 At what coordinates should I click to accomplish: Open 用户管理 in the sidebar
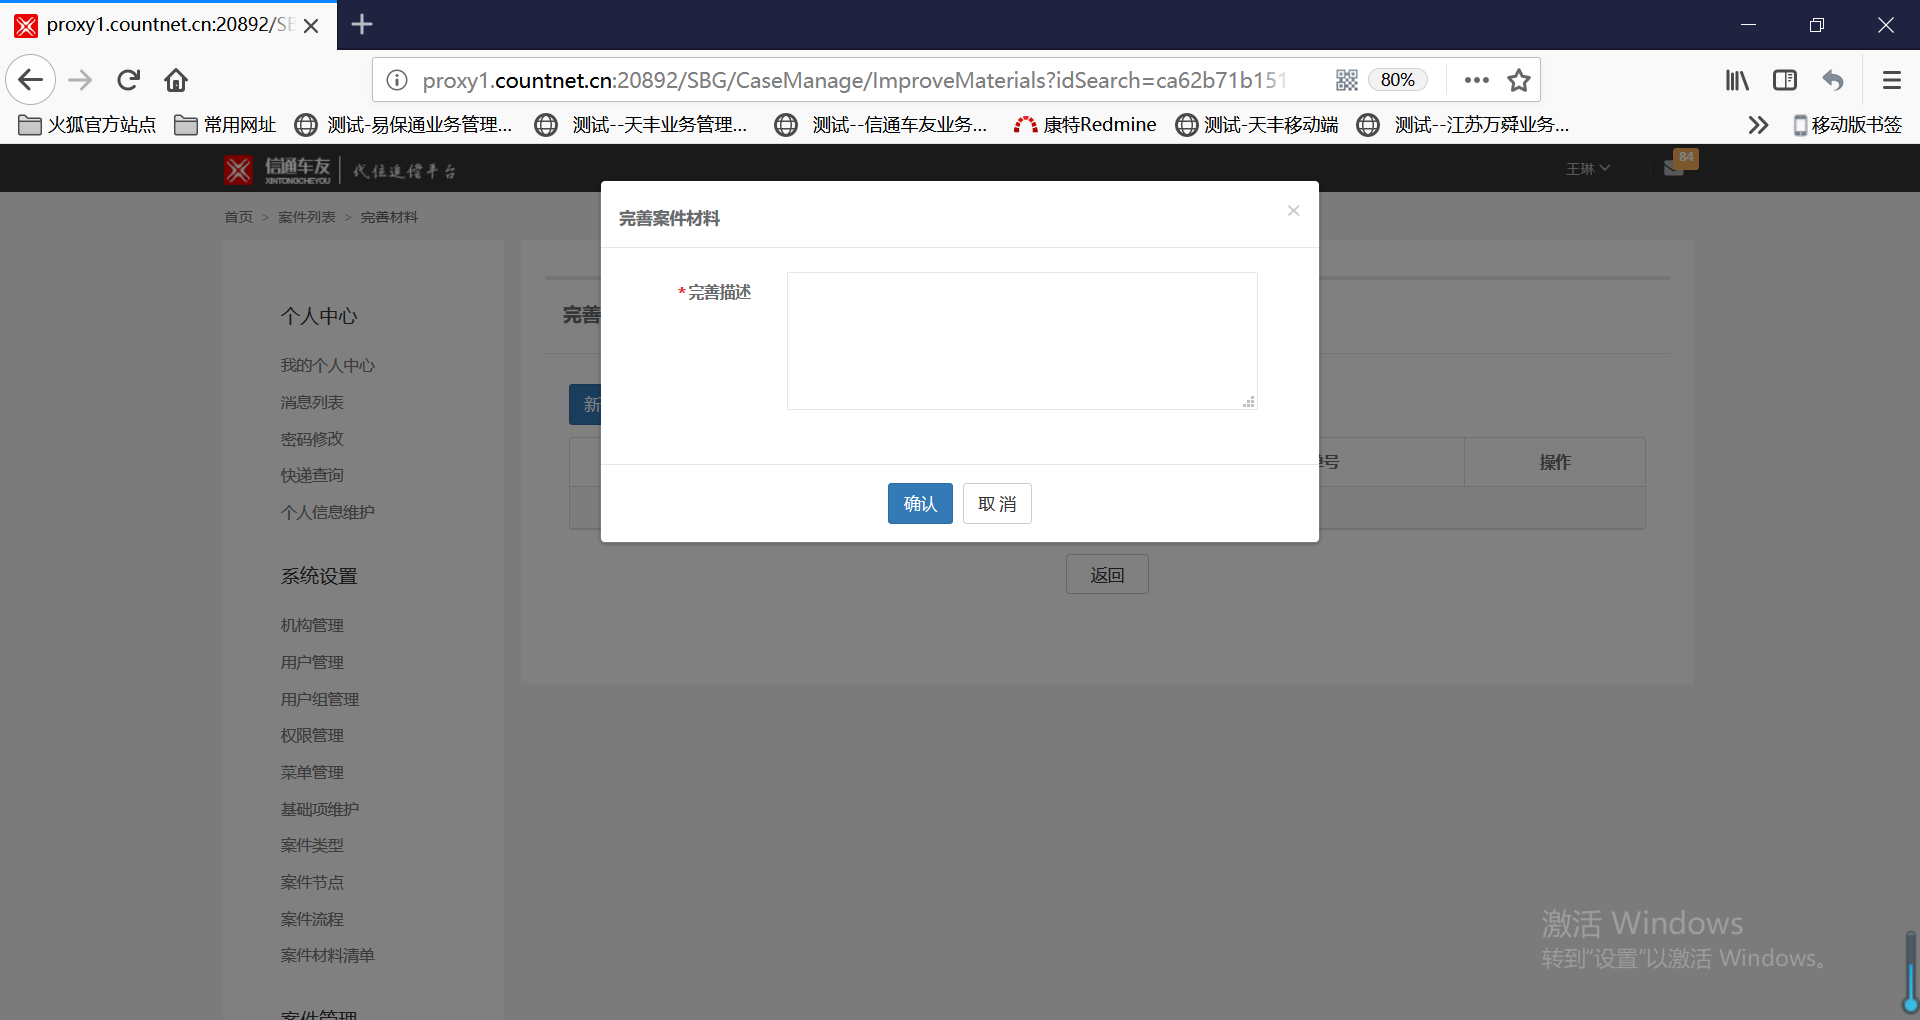pyautogui.click(x=312, y=662)
